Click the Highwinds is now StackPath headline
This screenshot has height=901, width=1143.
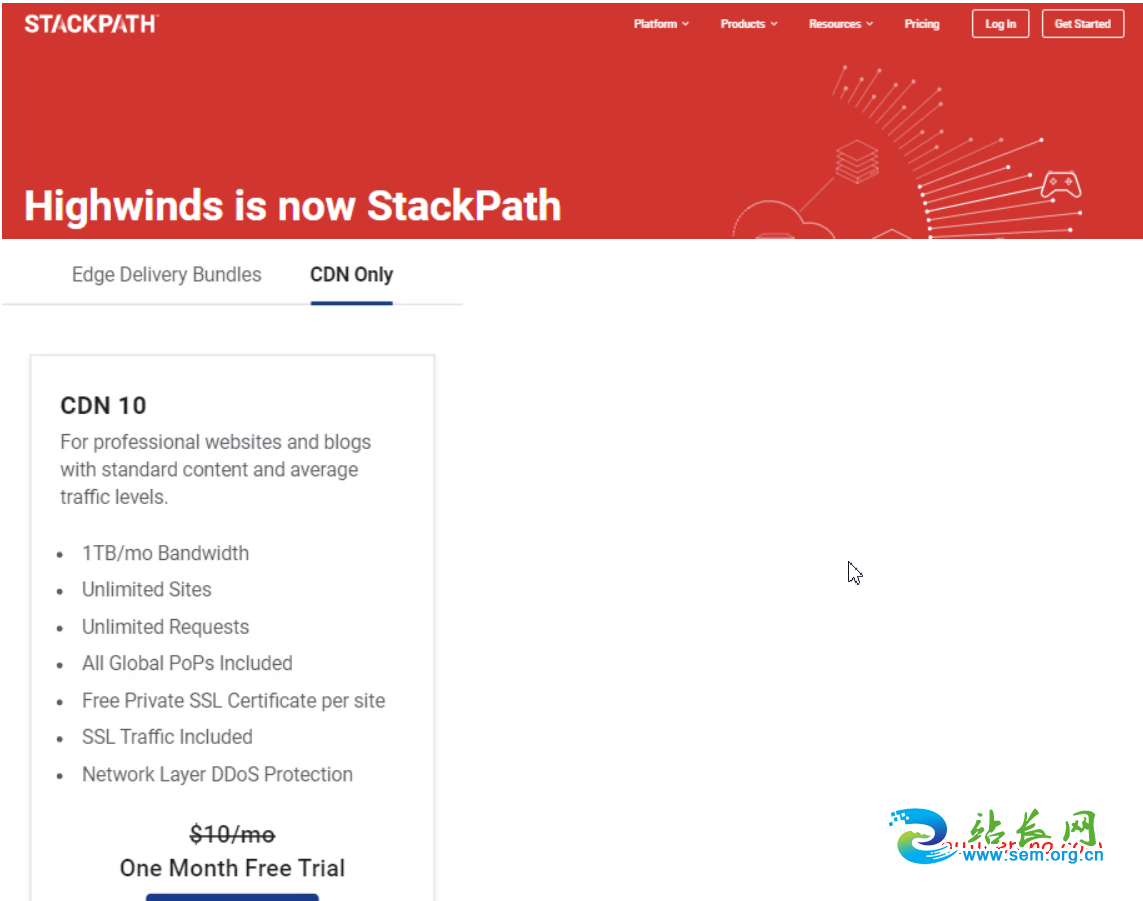tap(292, 206)
